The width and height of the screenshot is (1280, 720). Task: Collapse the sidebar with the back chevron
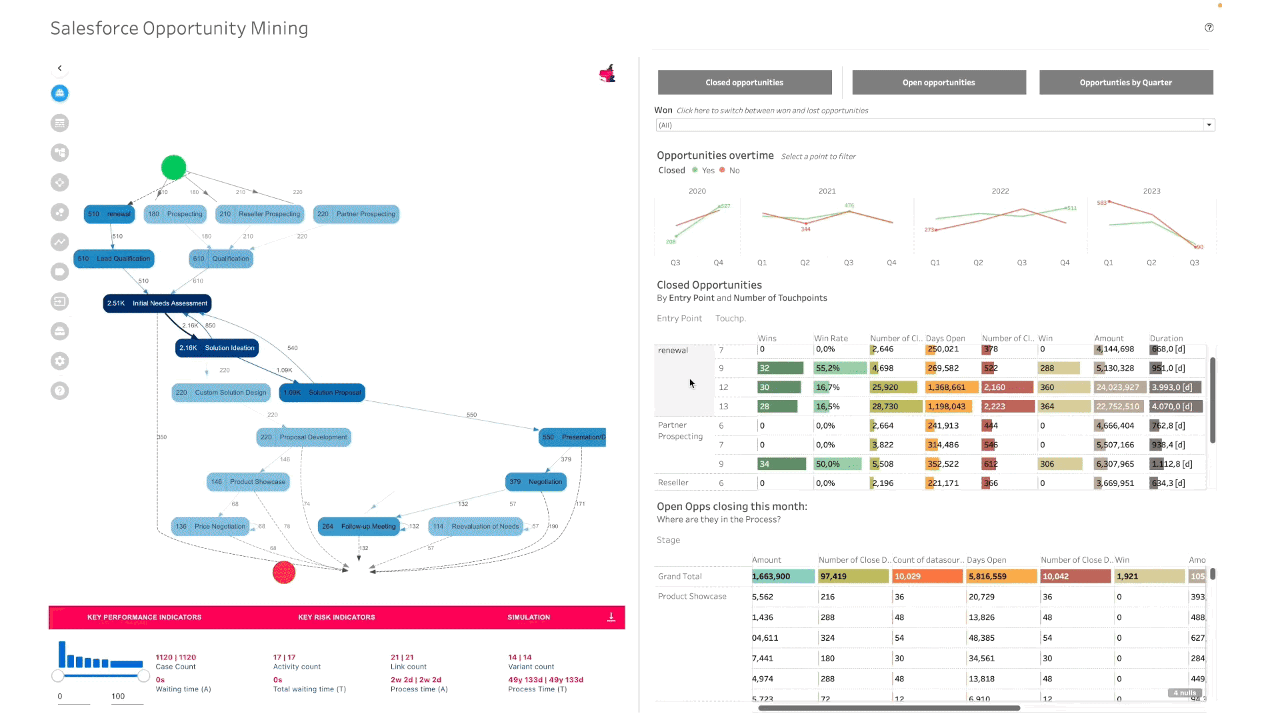coord(59,68)
